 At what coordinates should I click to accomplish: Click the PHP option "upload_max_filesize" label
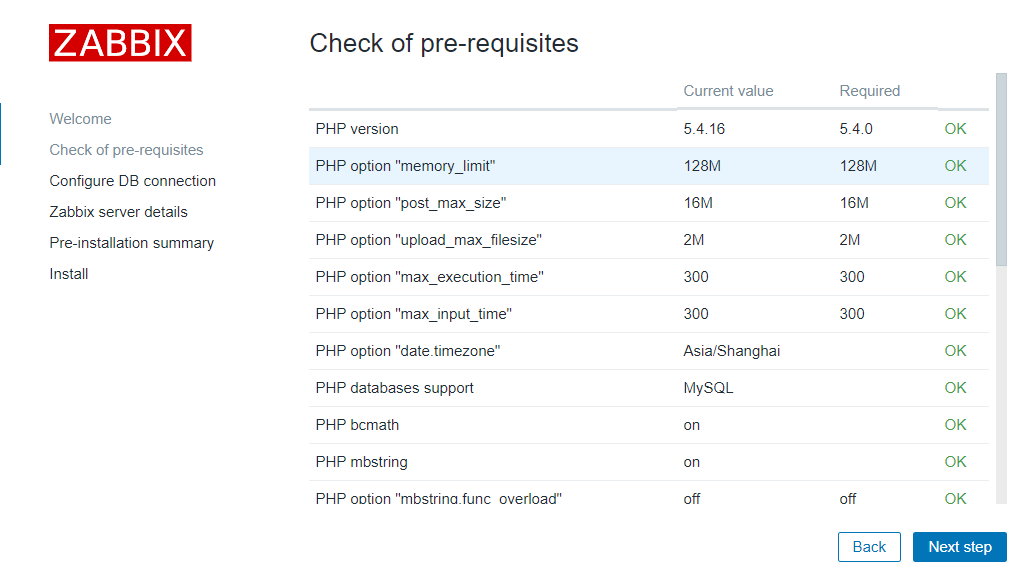[x=428, y=240]
